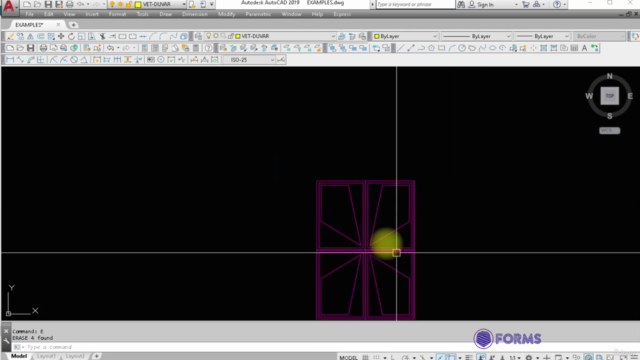Select the Extend tool
This screenshot has width=640, height=360.
[x=112, y=36]
